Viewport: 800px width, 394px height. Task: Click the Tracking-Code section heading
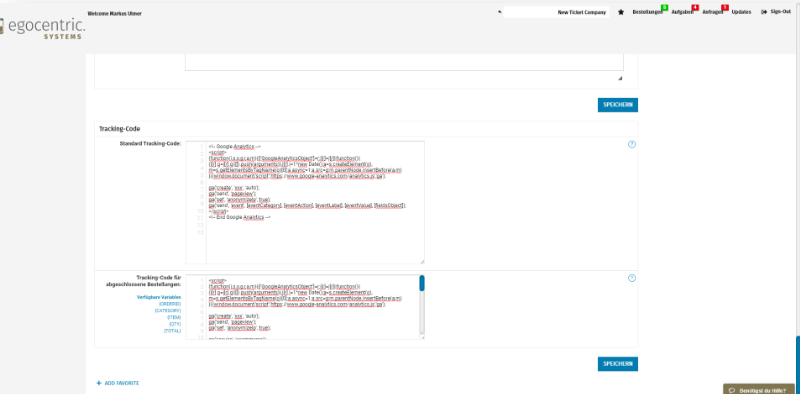(x=119, y=129)
